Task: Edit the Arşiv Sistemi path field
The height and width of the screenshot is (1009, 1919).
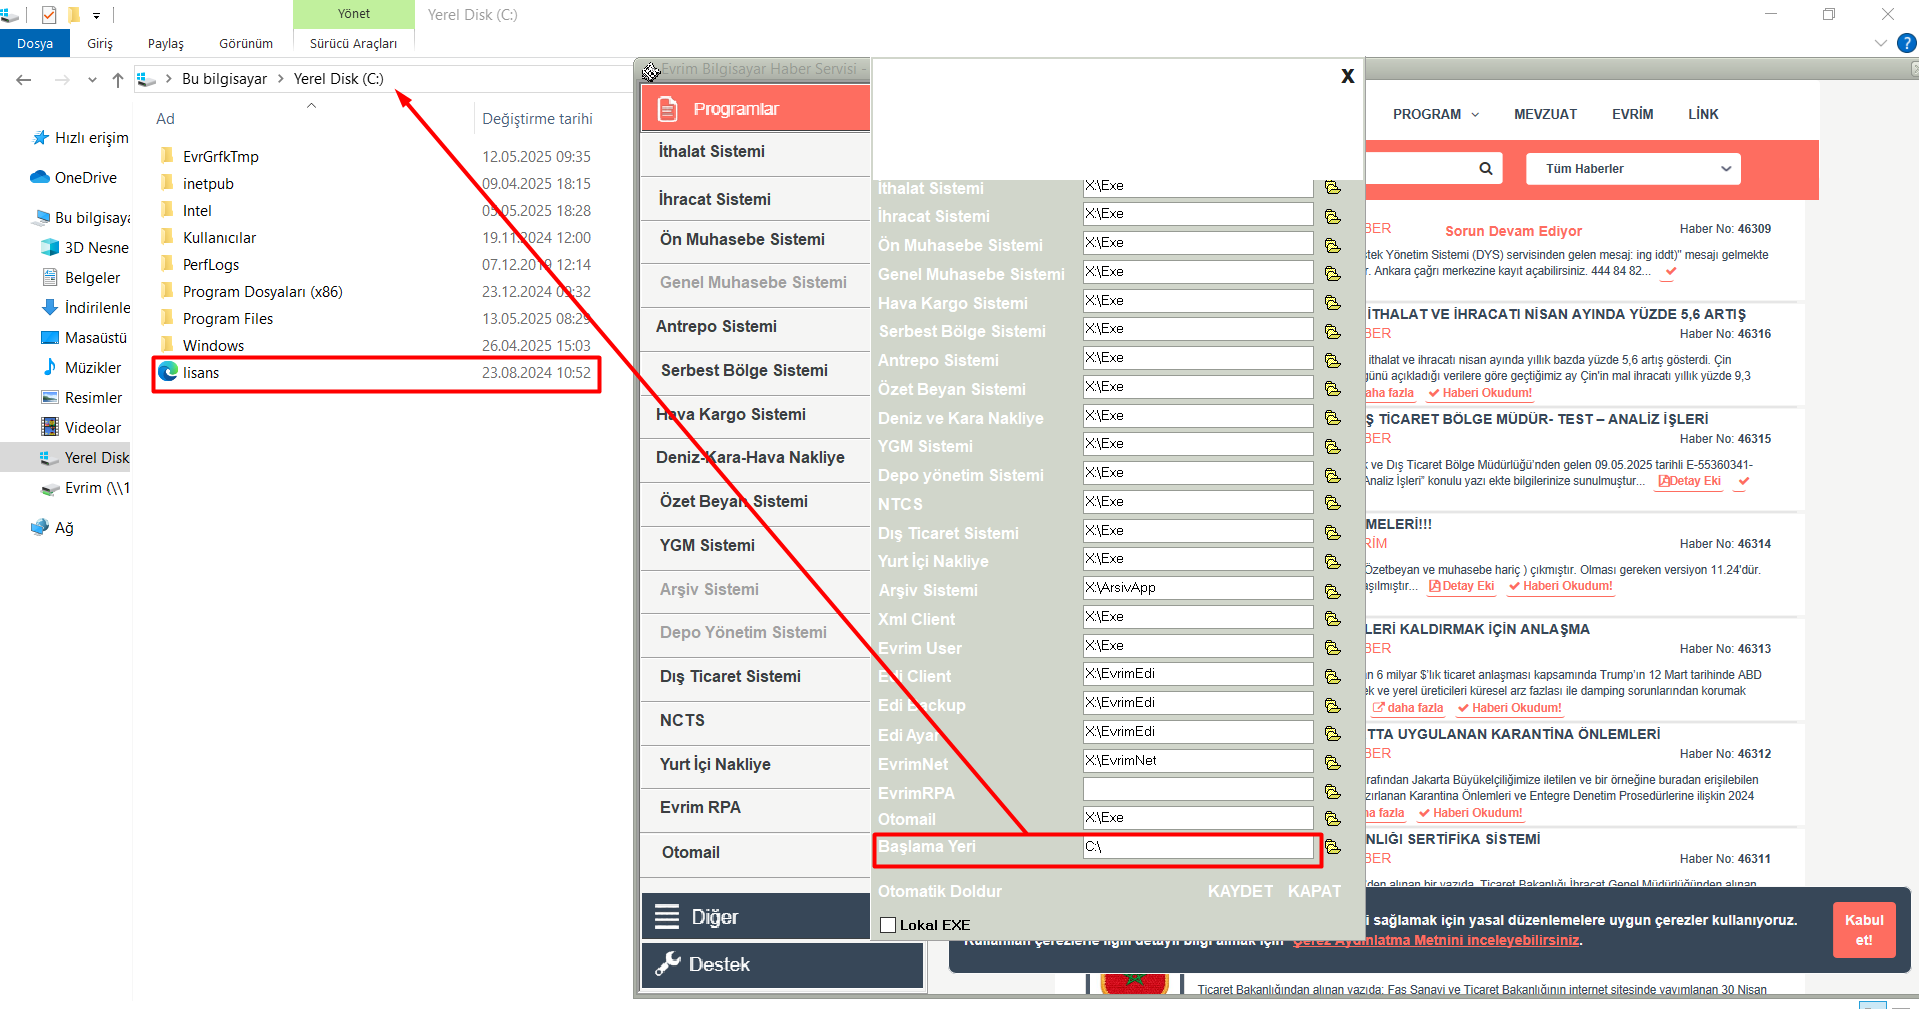Action: click(x=1197, y=588)
